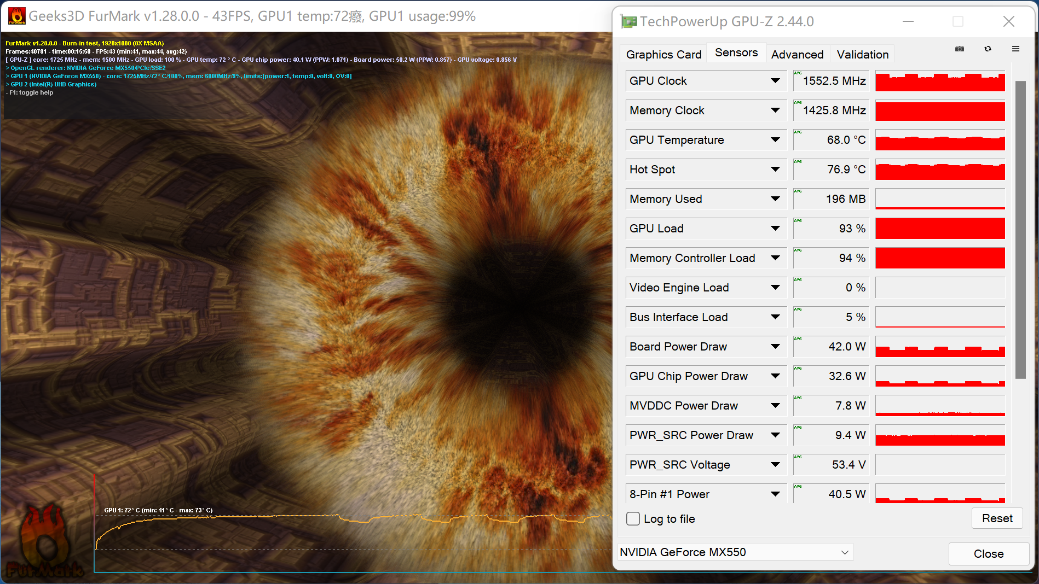The width and height of the screenshot is (1039, 584).
Task: Open the Memory Used sensor dropdown
Action: tap(775, 199)
